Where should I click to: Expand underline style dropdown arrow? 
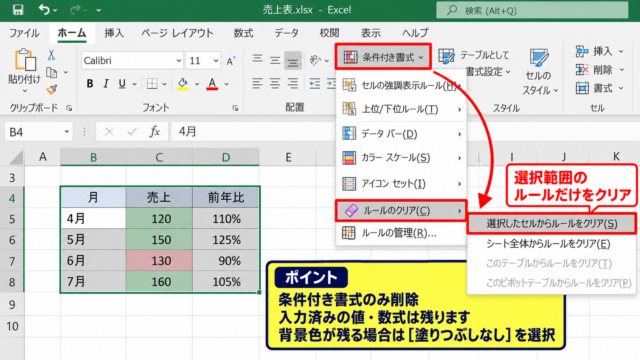coord(134,84)
